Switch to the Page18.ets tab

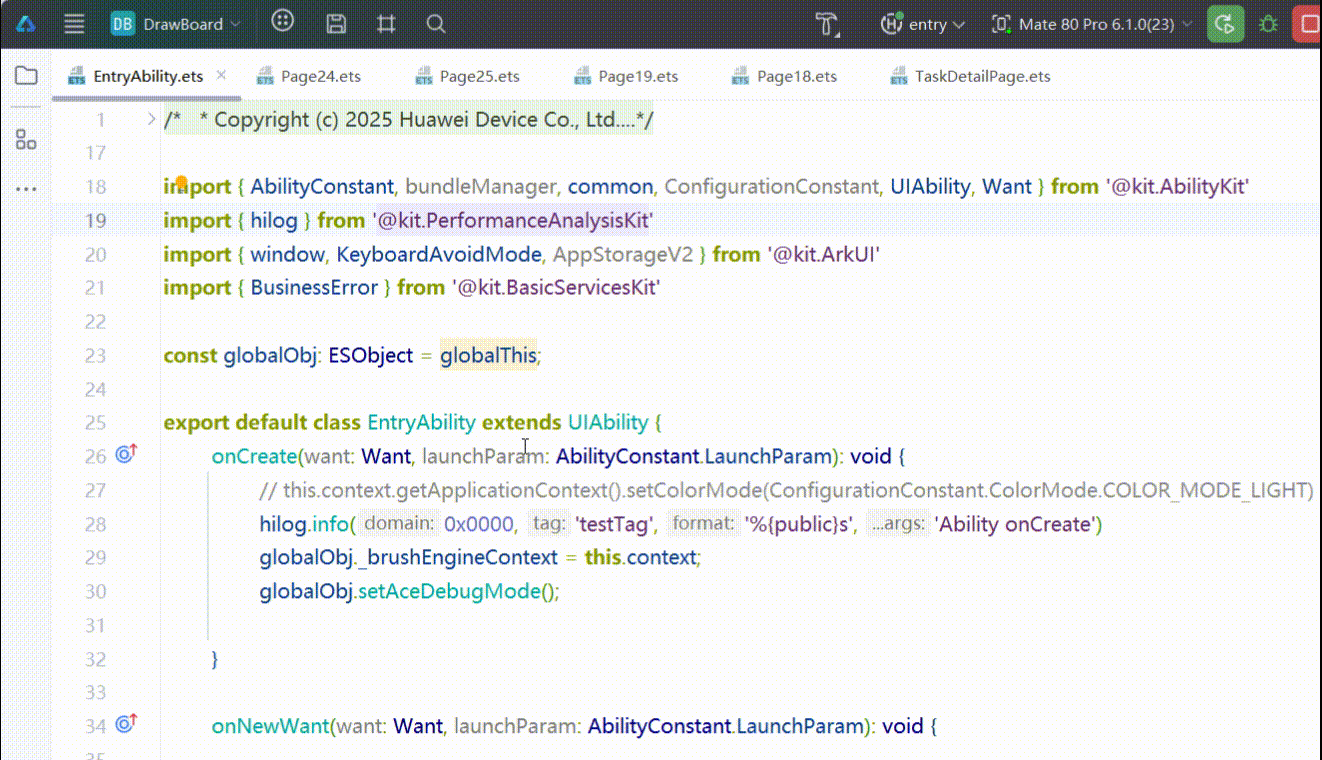click(785, 76)
